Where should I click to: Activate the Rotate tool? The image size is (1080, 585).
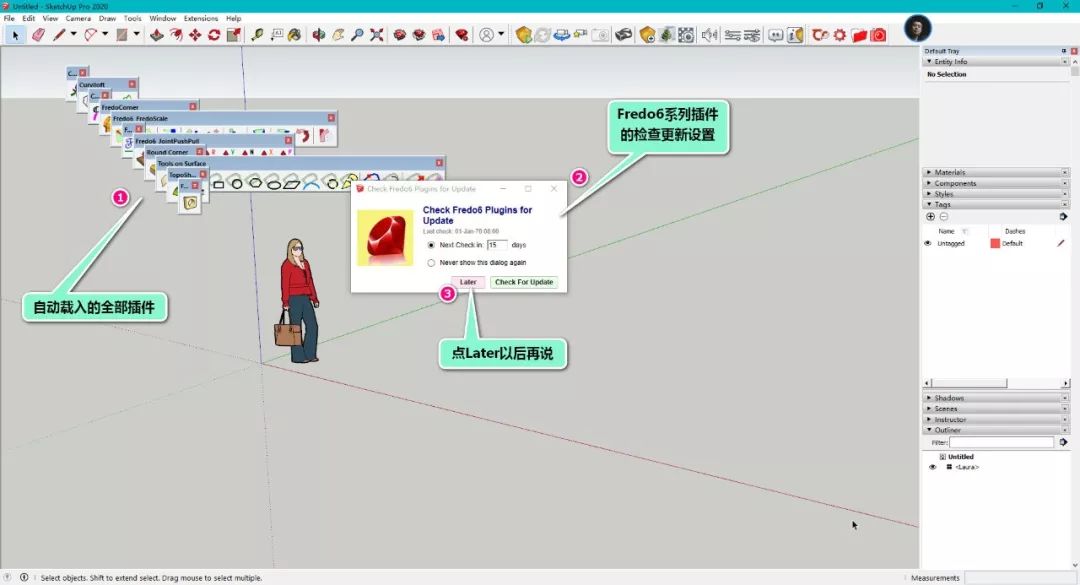(x=214, y=34)
